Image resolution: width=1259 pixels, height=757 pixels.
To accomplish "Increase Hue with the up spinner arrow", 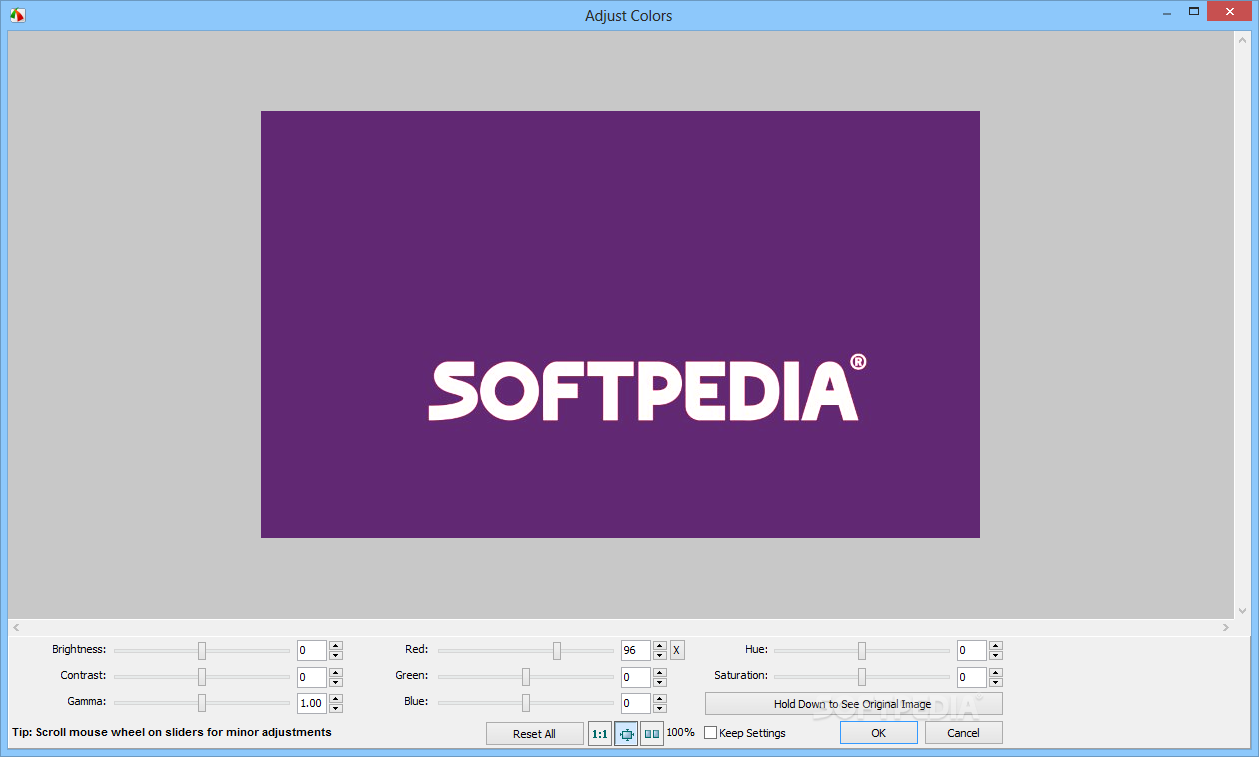I will (996, 646).
